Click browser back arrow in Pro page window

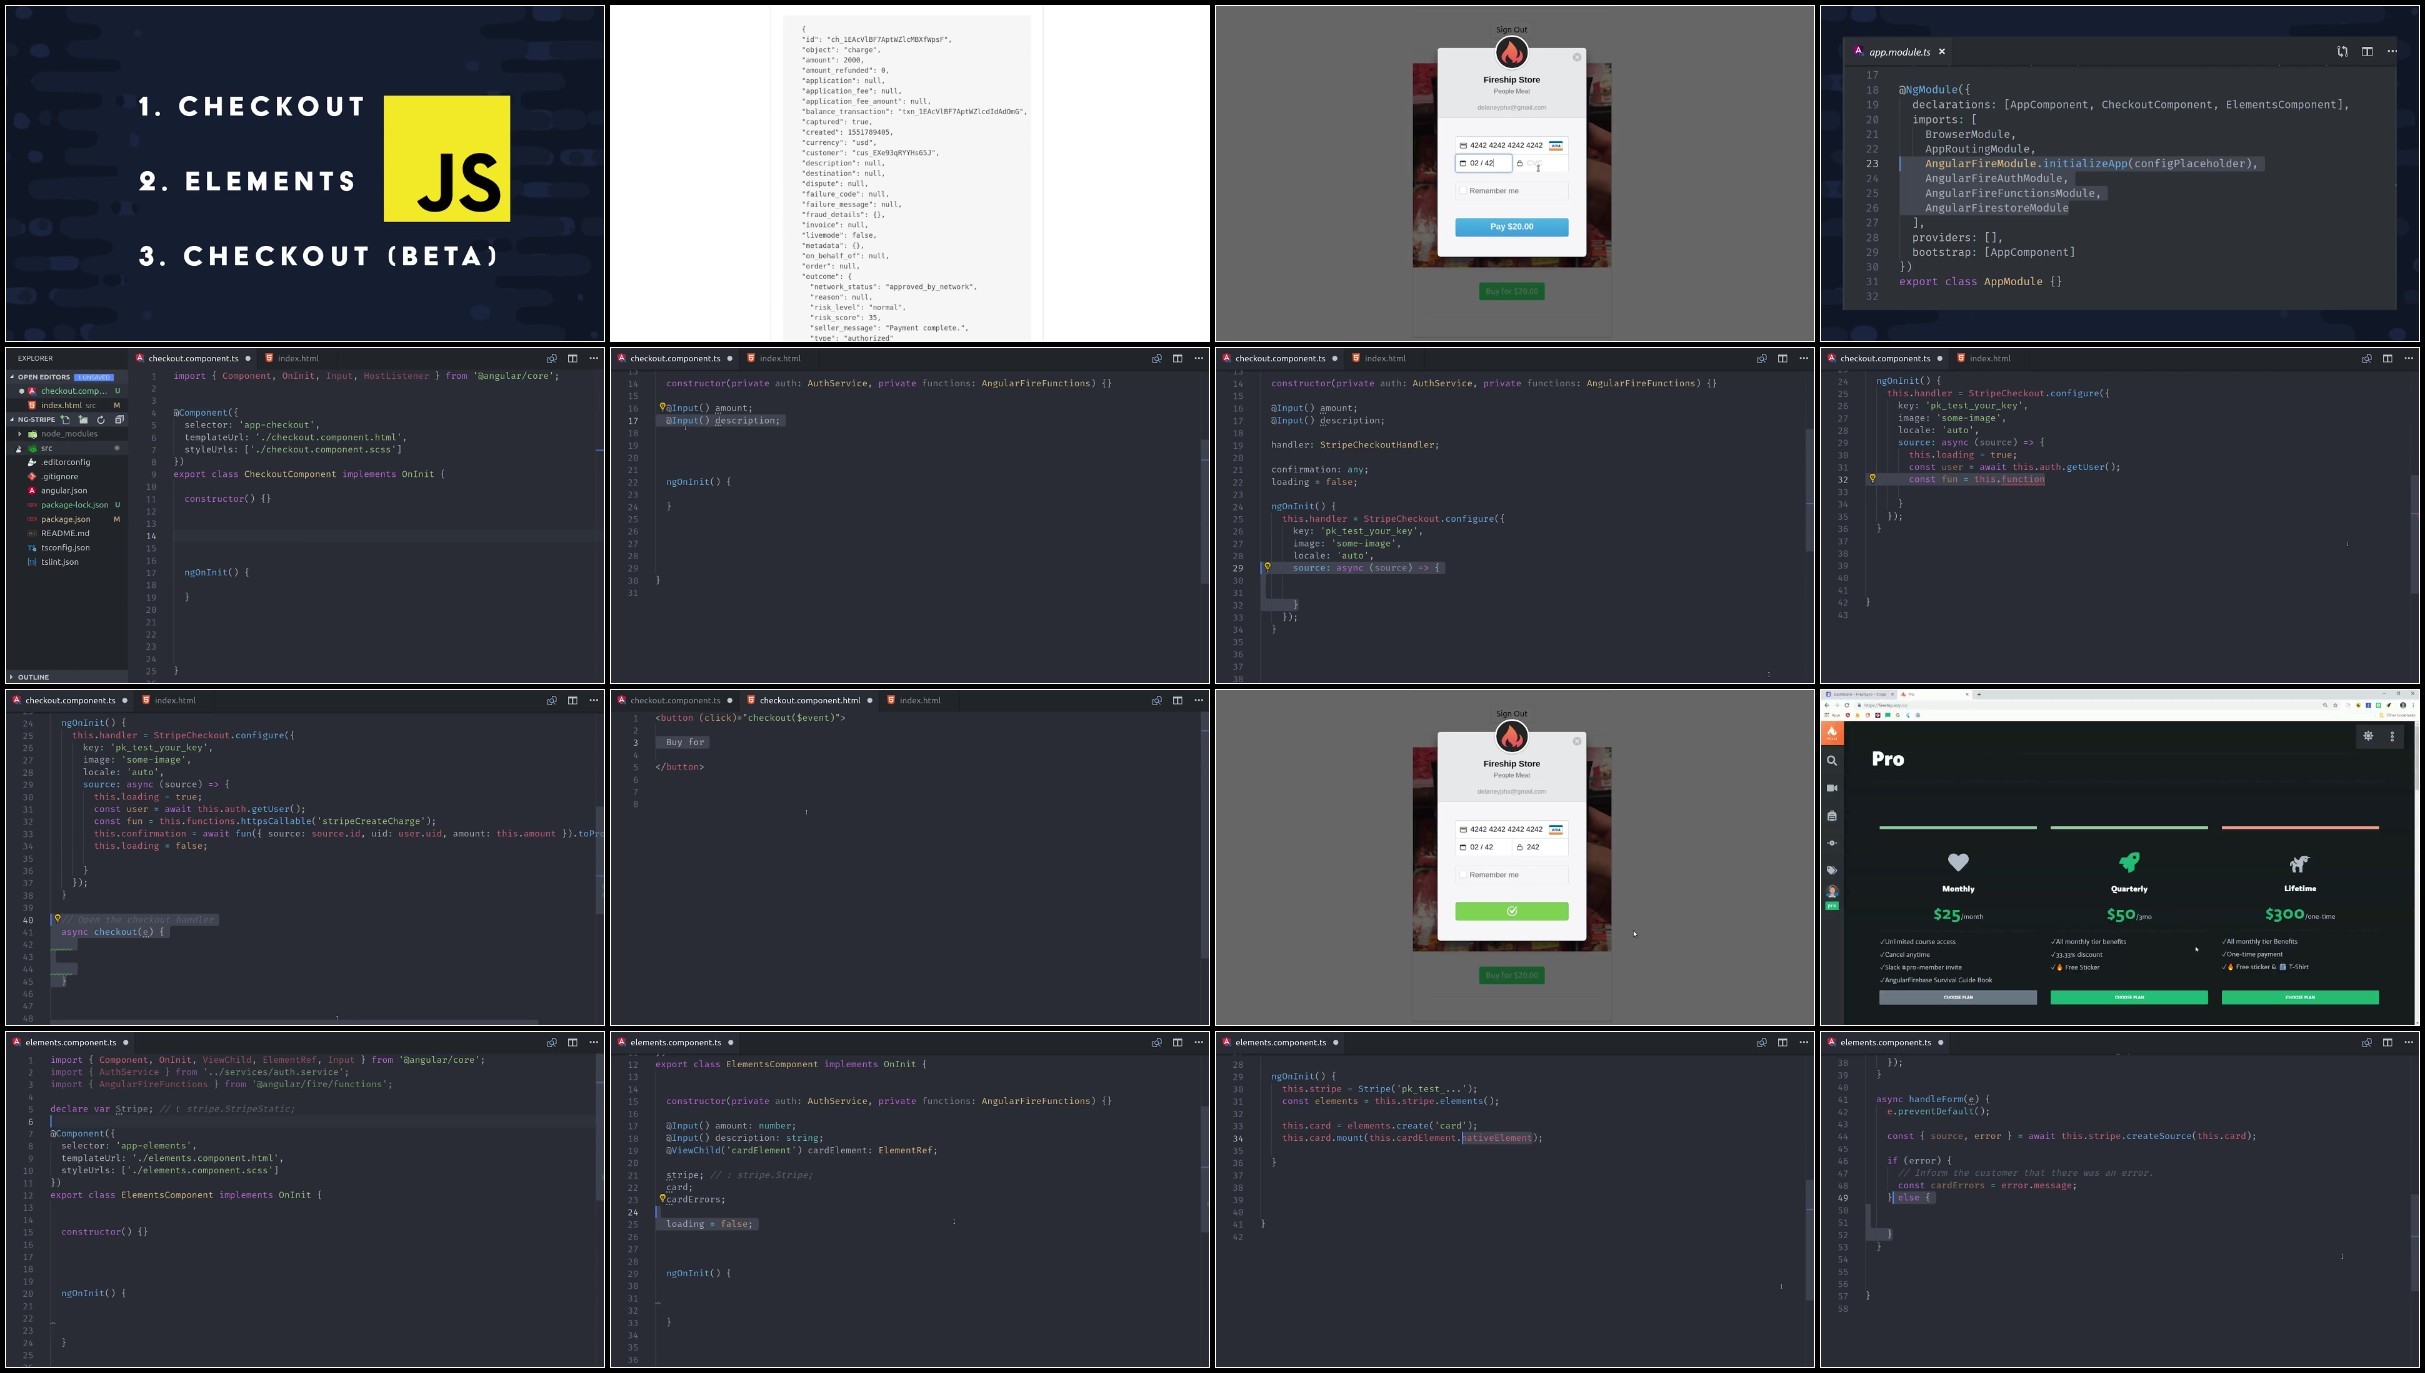[x=1827, y=705]
